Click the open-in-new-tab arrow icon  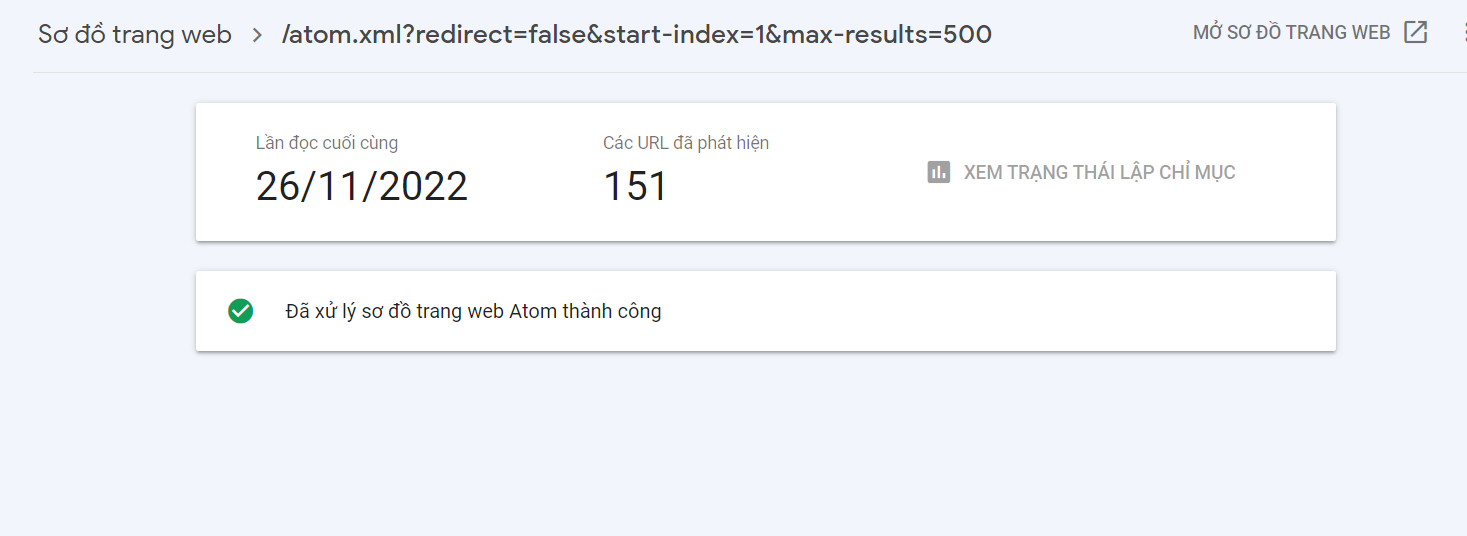(x=1415, y=32)
